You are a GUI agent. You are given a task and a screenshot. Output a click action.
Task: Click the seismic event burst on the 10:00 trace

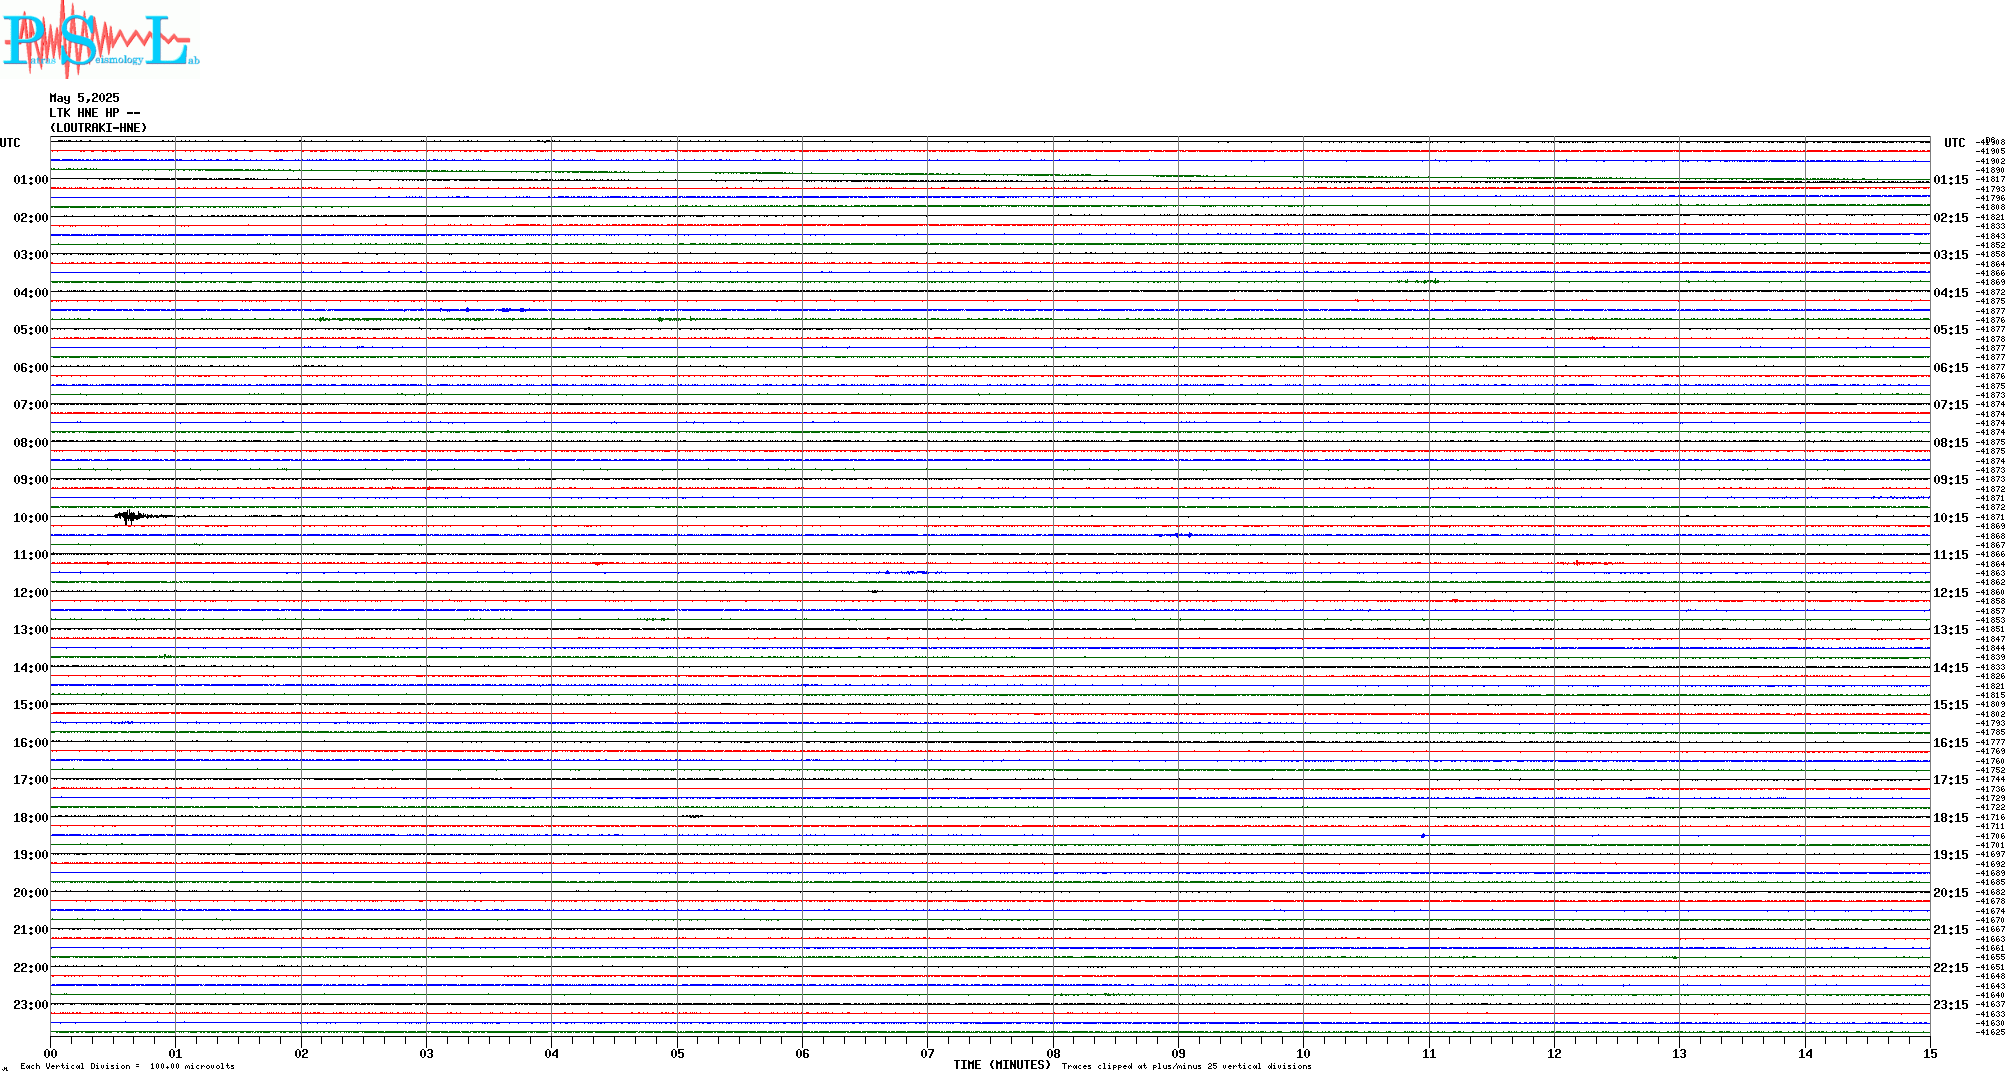point(130,517)
